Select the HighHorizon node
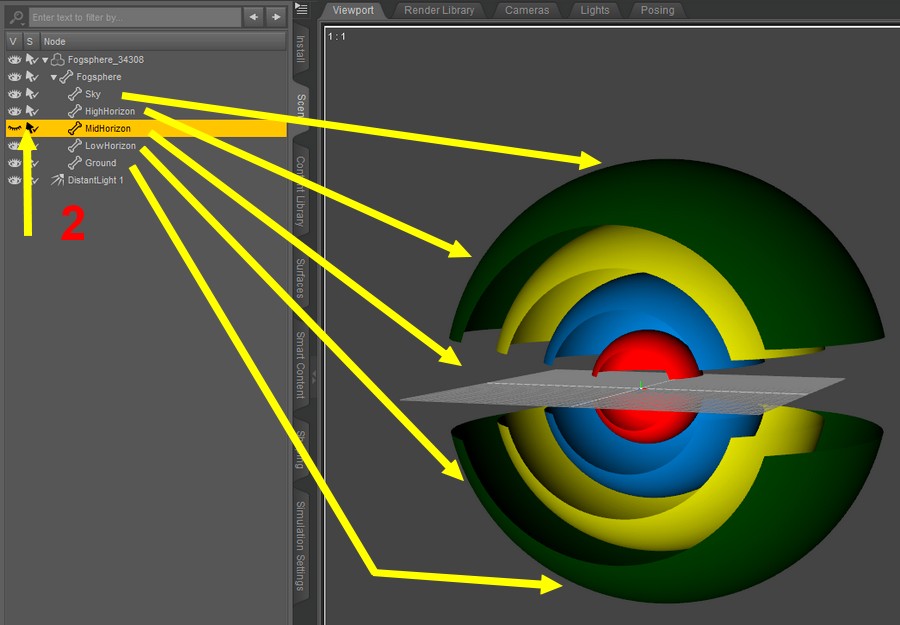The image size is (900, 625). tap(110, 111)
